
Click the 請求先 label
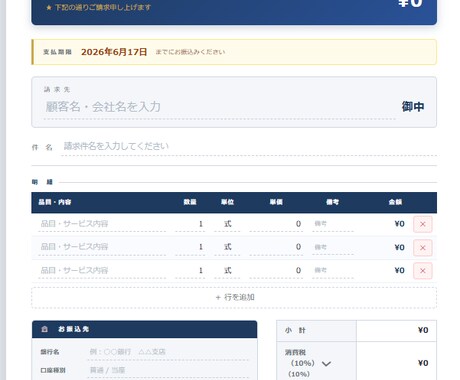pos(57,89)
